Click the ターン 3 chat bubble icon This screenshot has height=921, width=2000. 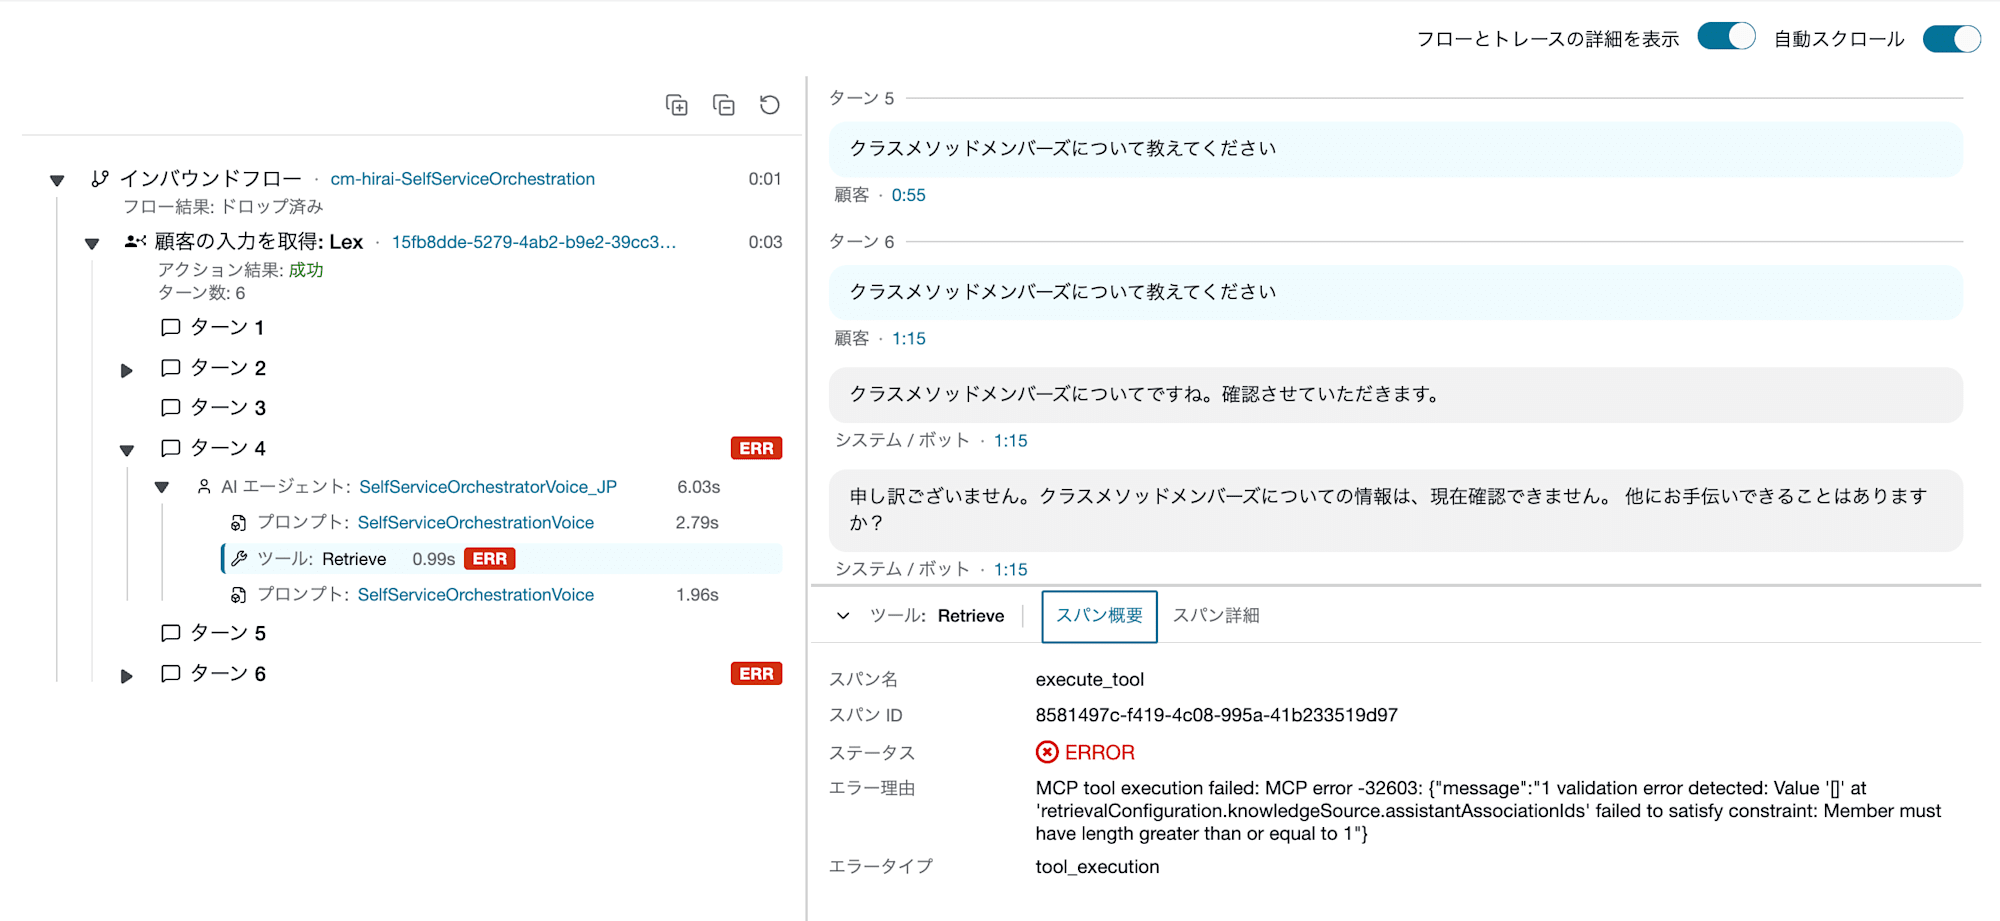click(171, 408)
